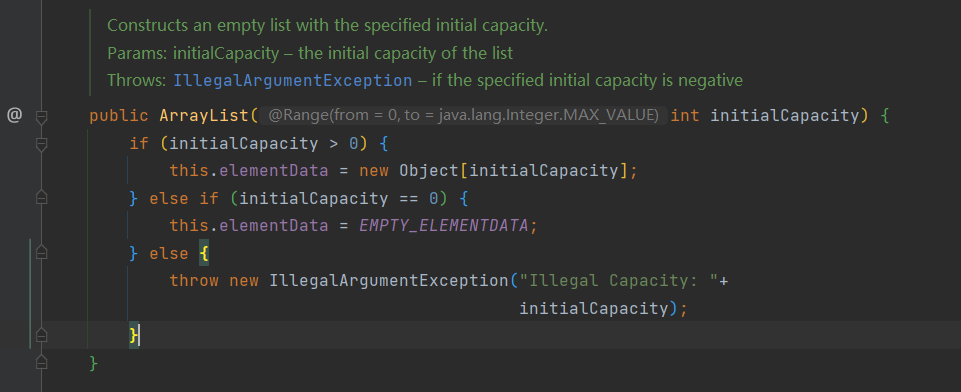Click the VCS change marker beside else block
This screenshot has width=961, height=392.
point(30,294)
